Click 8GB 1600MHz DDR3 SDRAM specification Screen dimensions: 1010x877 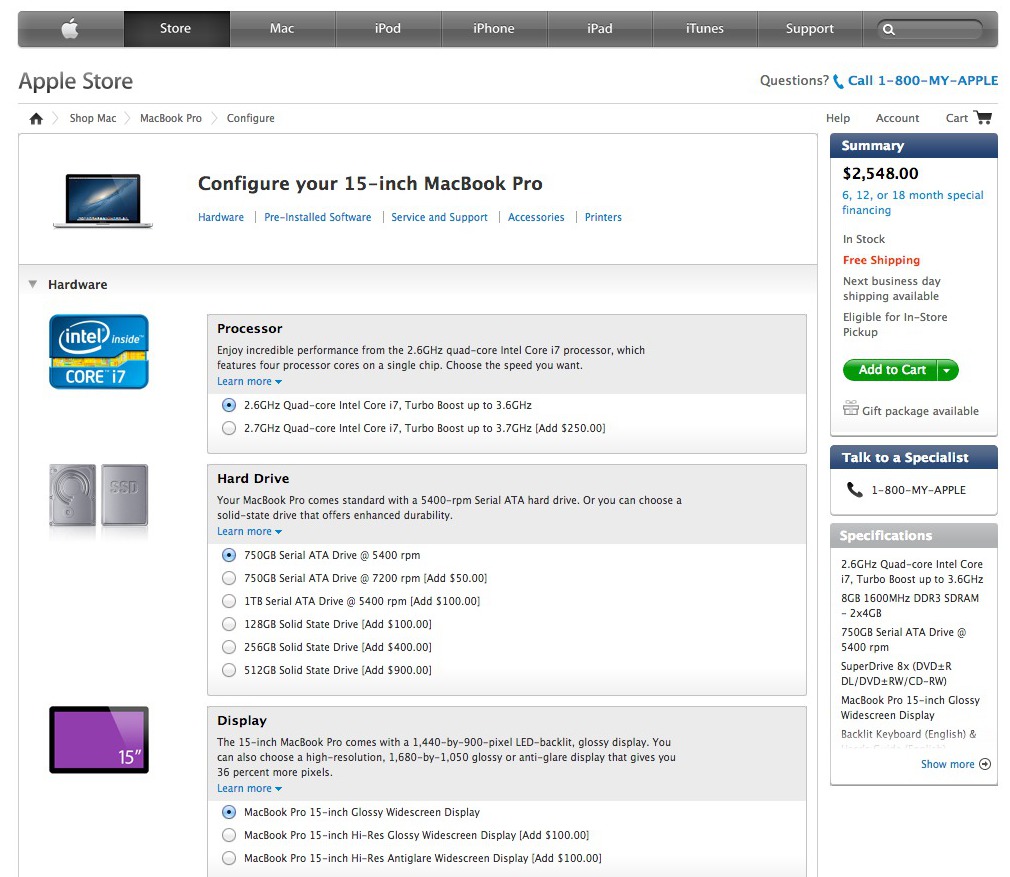(910, 606)
